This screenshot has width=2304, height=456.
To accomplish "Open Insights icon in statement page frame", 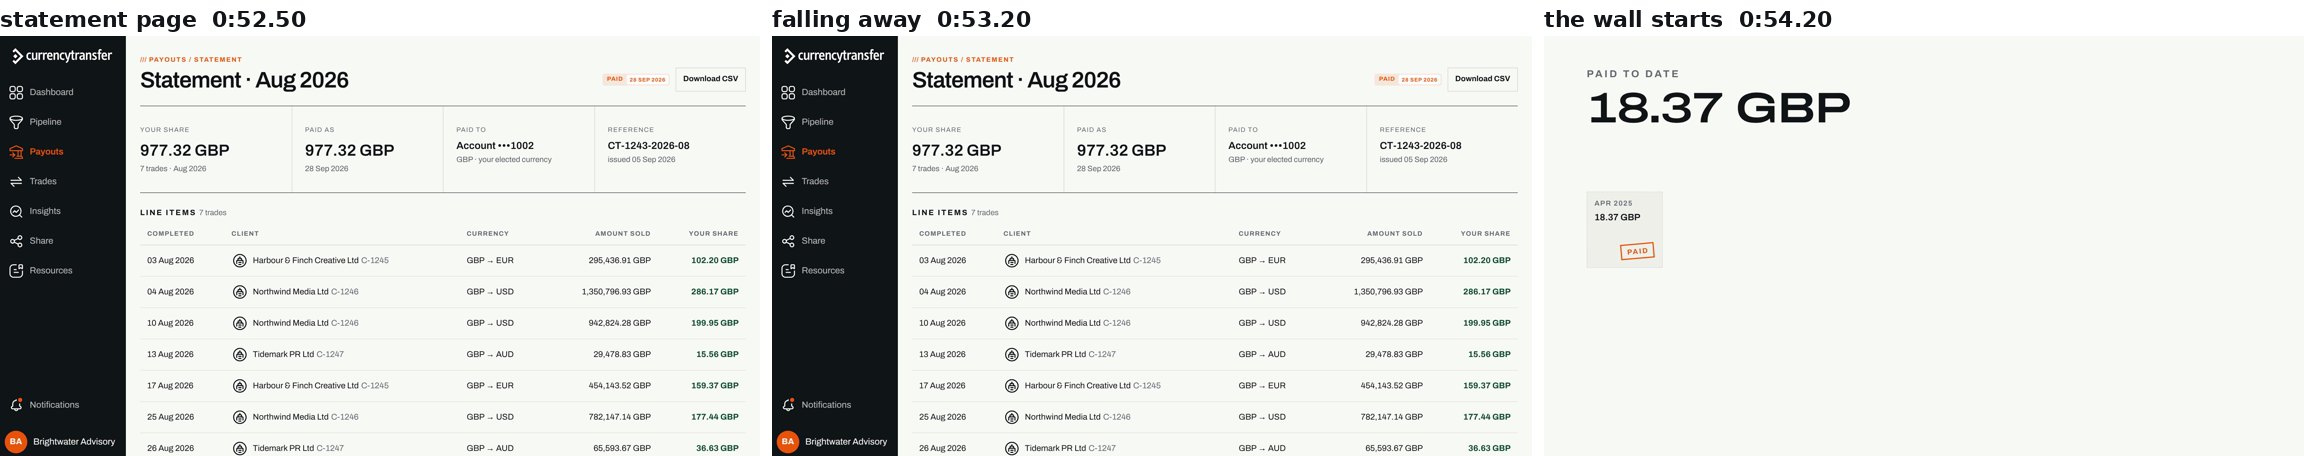I will tap(16, 211).
